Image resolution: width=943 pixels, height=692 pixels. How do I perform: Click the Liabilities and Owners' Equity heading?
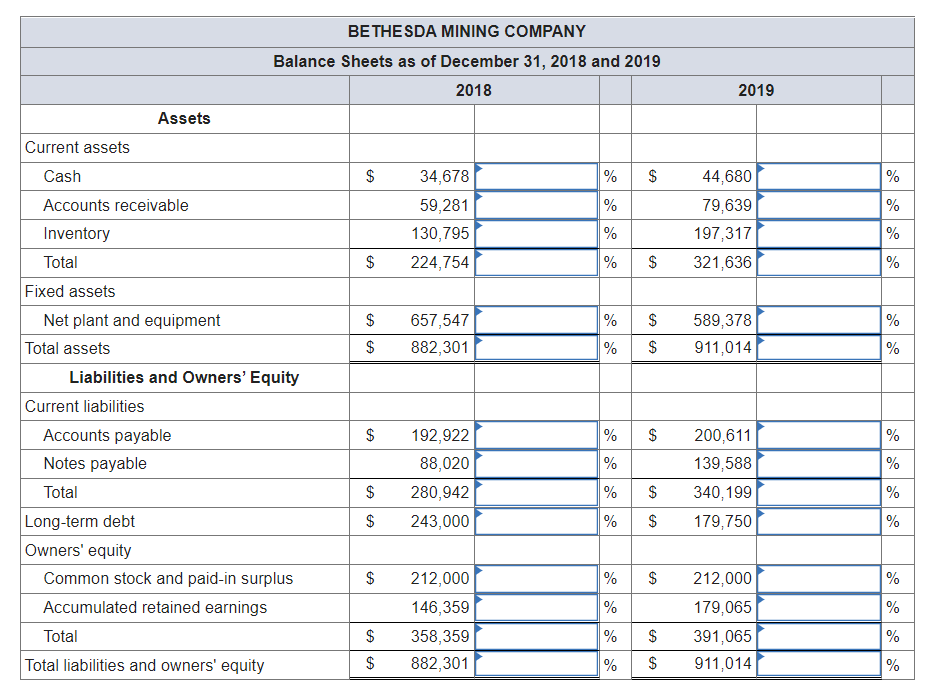(184, 378)
